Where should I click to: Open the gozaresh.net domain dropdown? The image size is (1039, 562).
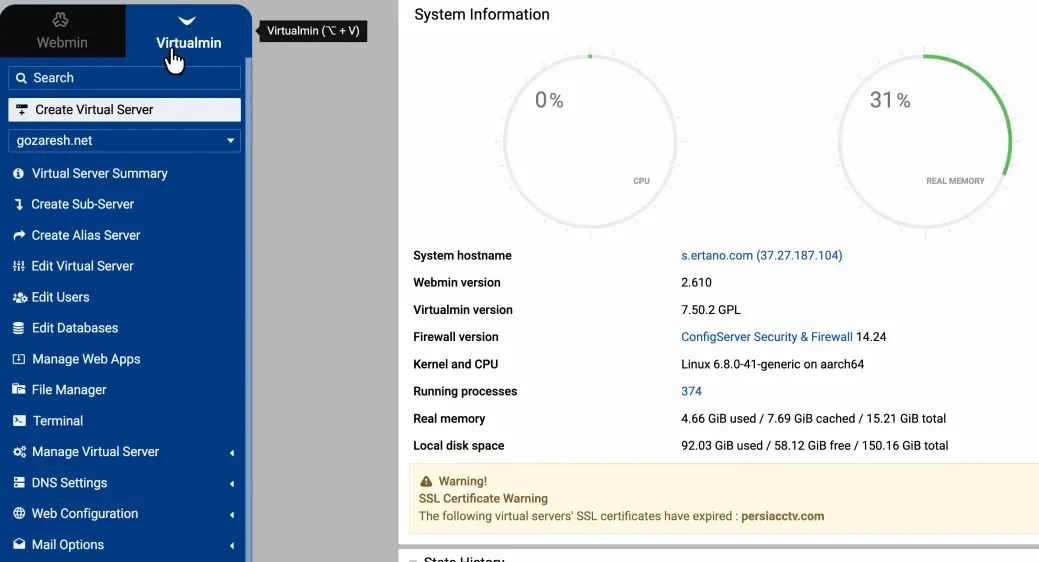(124, 141)
